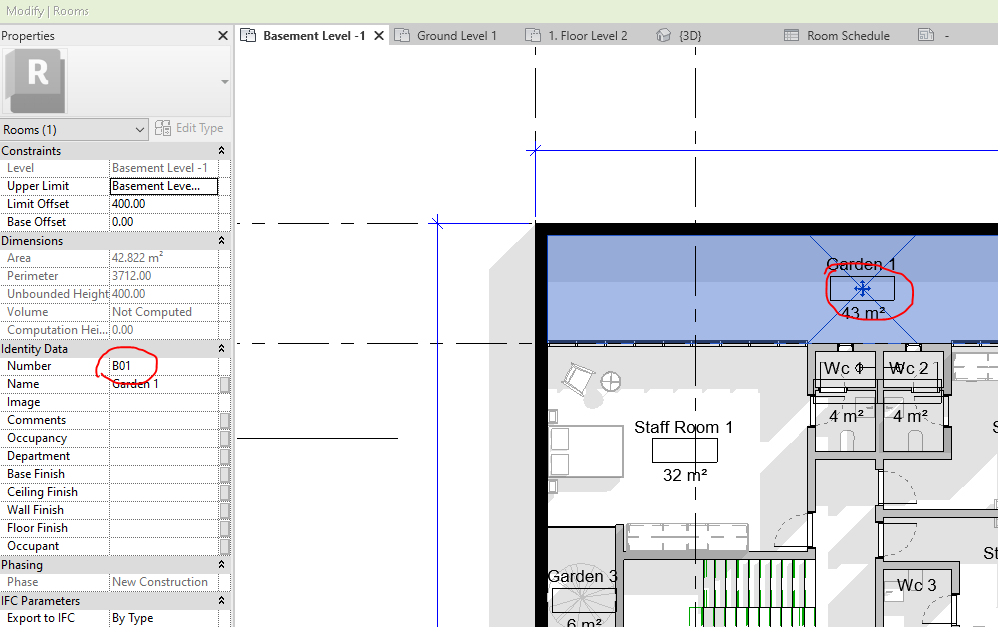Image resolution: width=998 pixels, height=627 pixels.
Task: Open the Rooms (1) type selector dropdown
Action: (139, 128)
